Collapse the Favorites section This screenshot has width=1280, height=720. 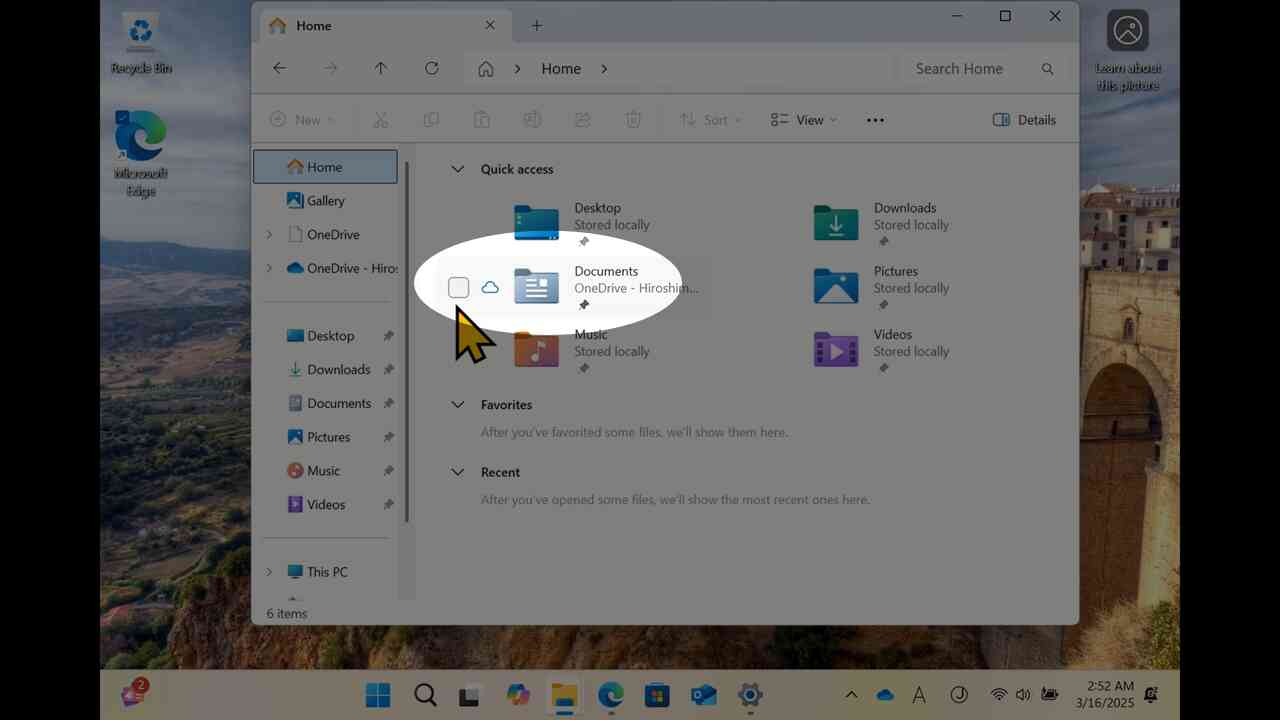(457, 405)
